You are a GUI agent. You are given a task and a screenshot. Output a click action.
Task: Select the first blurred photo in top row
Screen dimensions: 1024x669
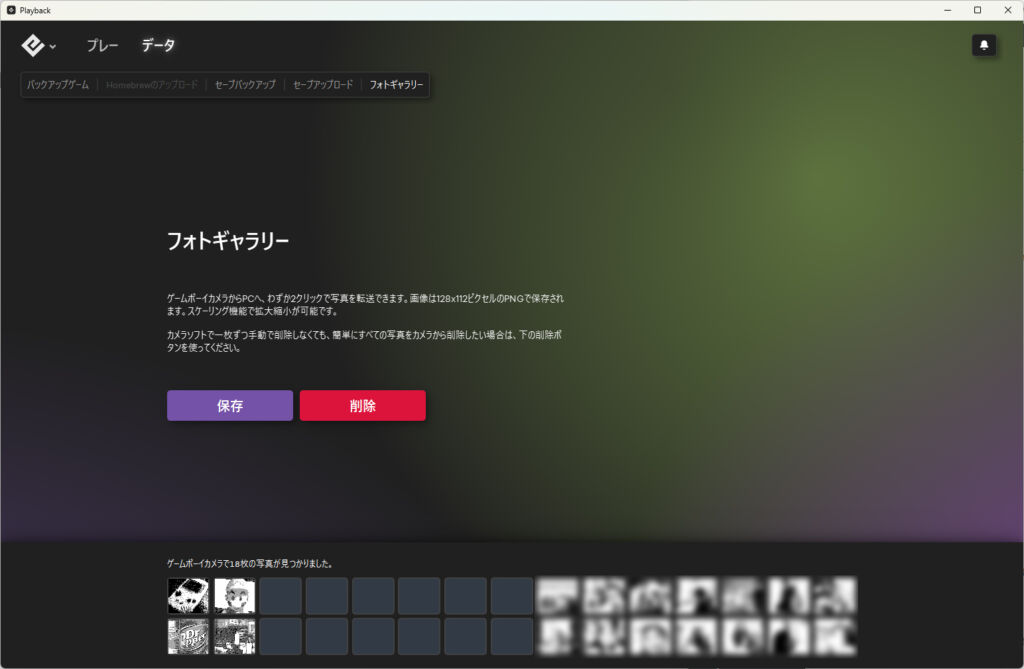point(558,596)
